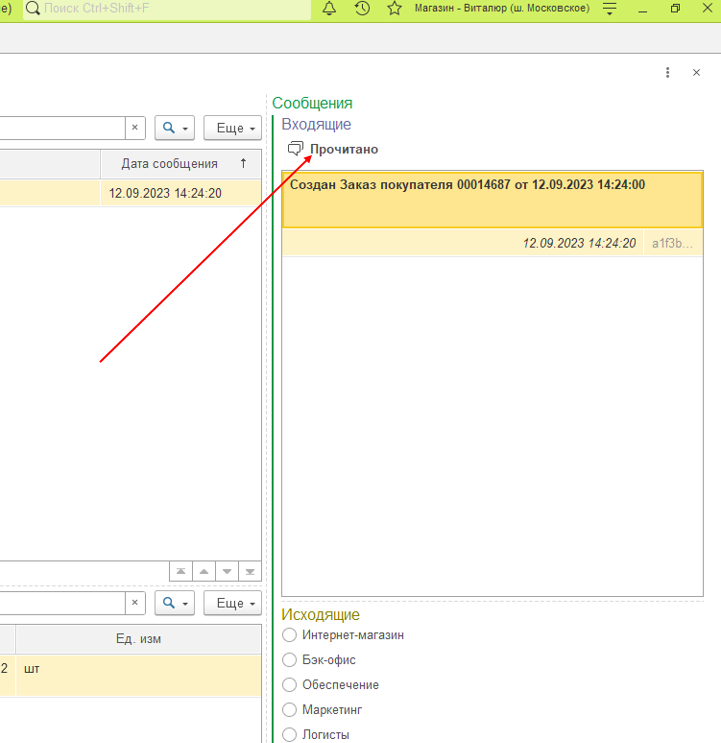Open the notifications bell in title bar
This screenshot has height=743, width=721.
pos(329,9)
